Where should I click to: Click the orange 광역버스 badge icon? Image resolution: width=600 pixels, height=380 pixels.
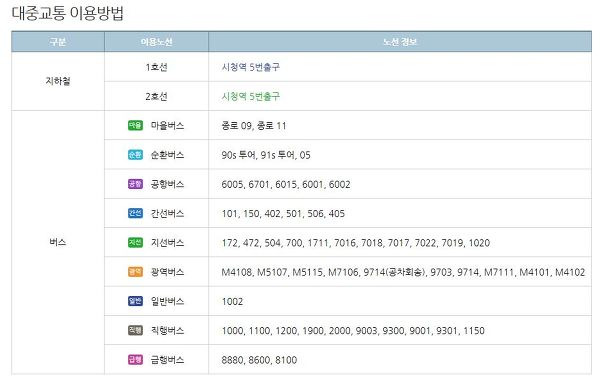[135, 272]
